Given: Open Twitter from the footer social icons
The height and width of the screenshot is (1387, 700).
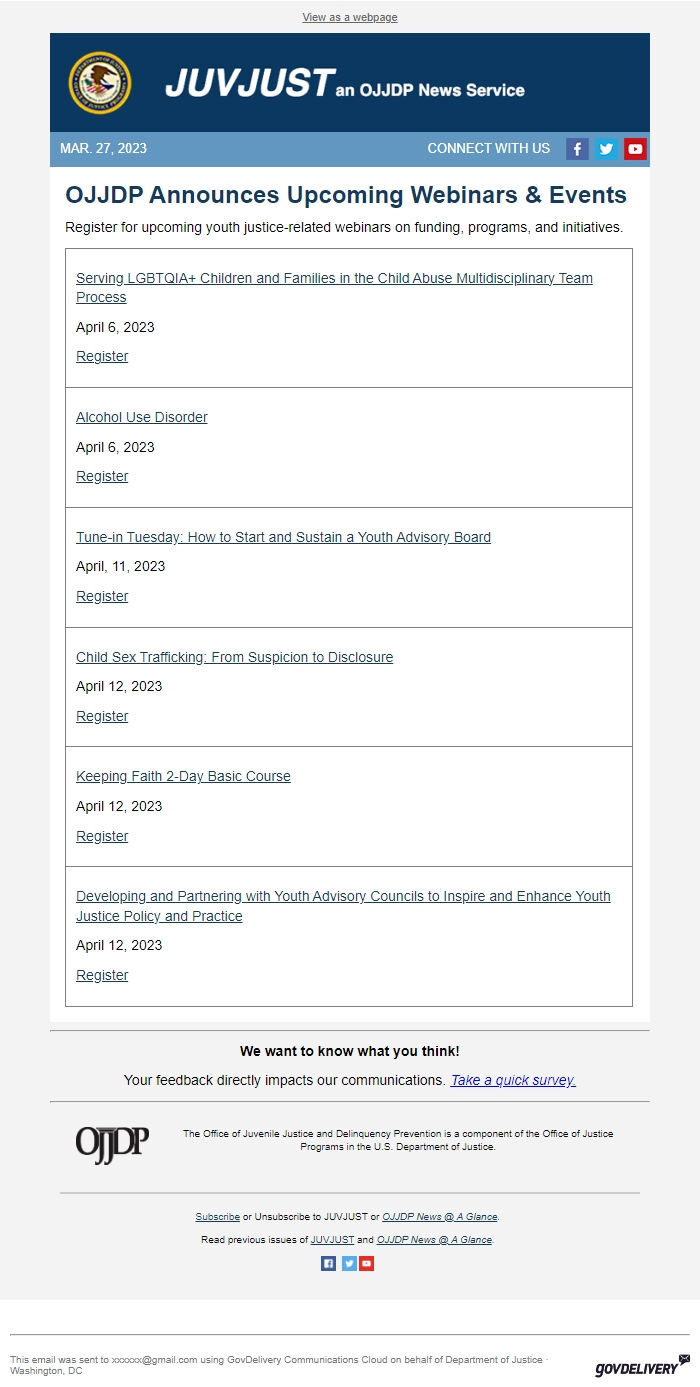Looking at the screenshot, I should click(347, 1263).
